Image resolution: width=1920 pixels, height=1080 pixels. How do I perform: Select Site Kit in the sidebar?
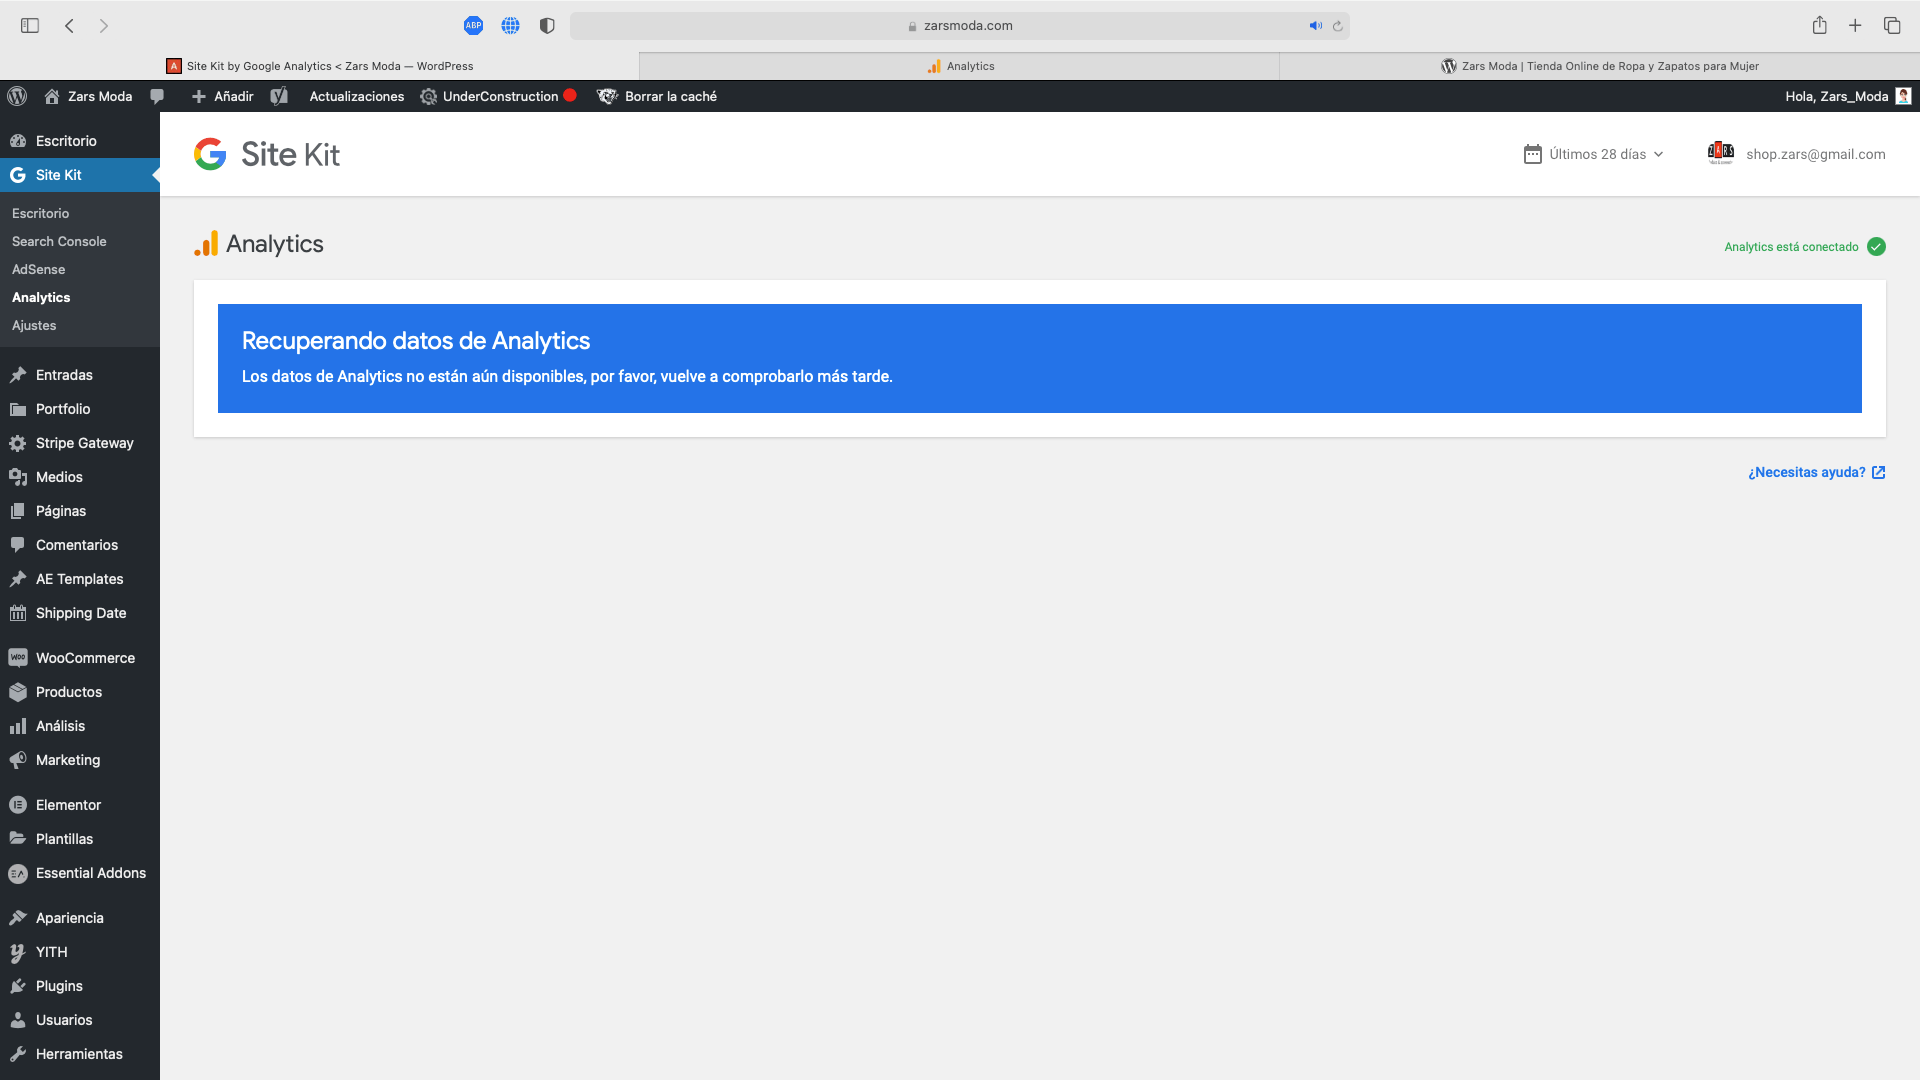tap(80, 175)
